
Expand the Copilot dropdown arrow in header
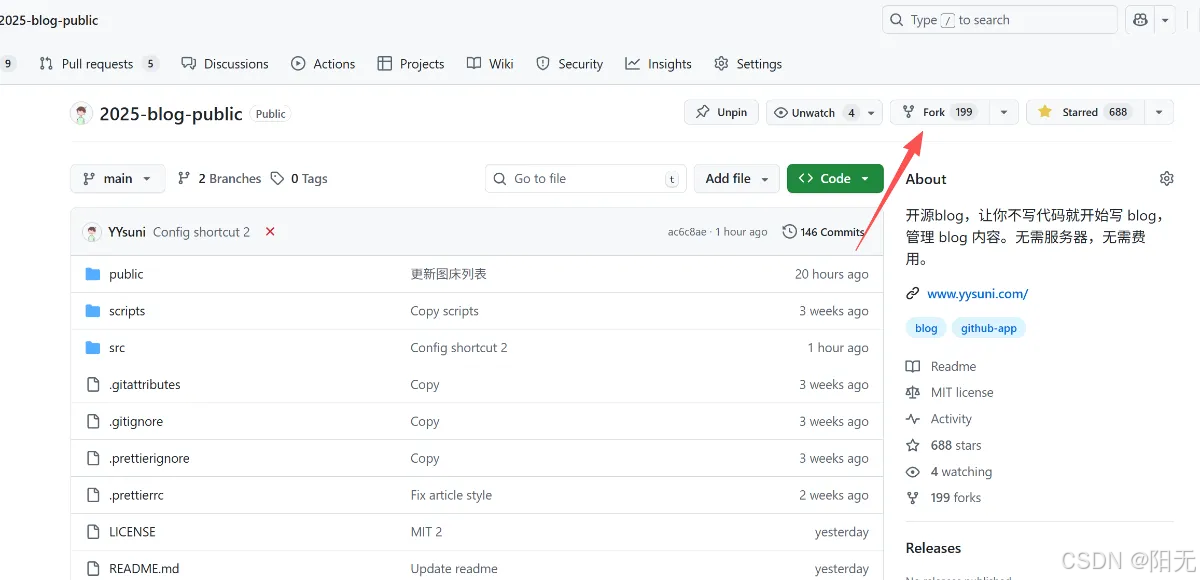point(1165,20)
